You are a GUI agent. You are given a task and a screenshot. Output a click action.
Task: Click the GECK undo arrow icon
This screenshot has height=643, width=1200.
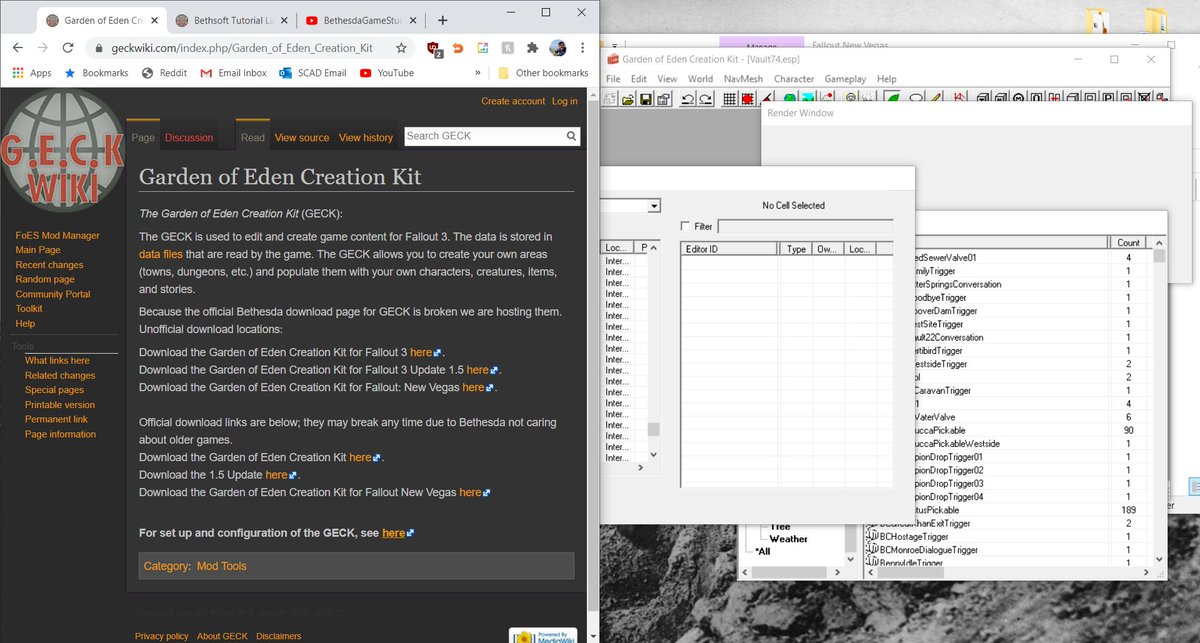click(688, 98)
